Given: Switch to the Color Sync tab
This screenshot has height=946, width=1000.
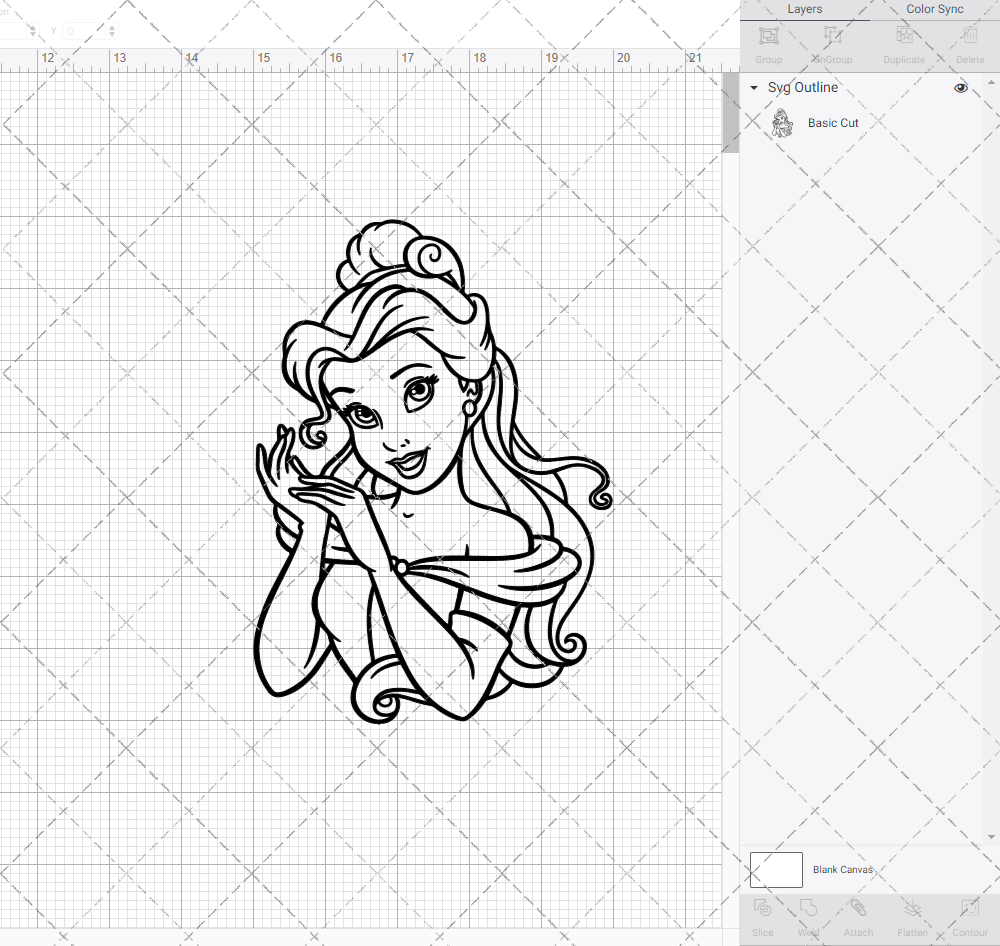Looking at the screenshot, I should click(934, 9).
